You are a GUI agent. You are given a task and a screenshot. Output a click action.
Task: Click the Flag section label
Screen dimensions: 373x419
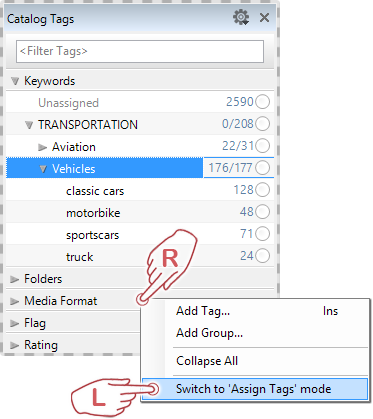point(35,323)
